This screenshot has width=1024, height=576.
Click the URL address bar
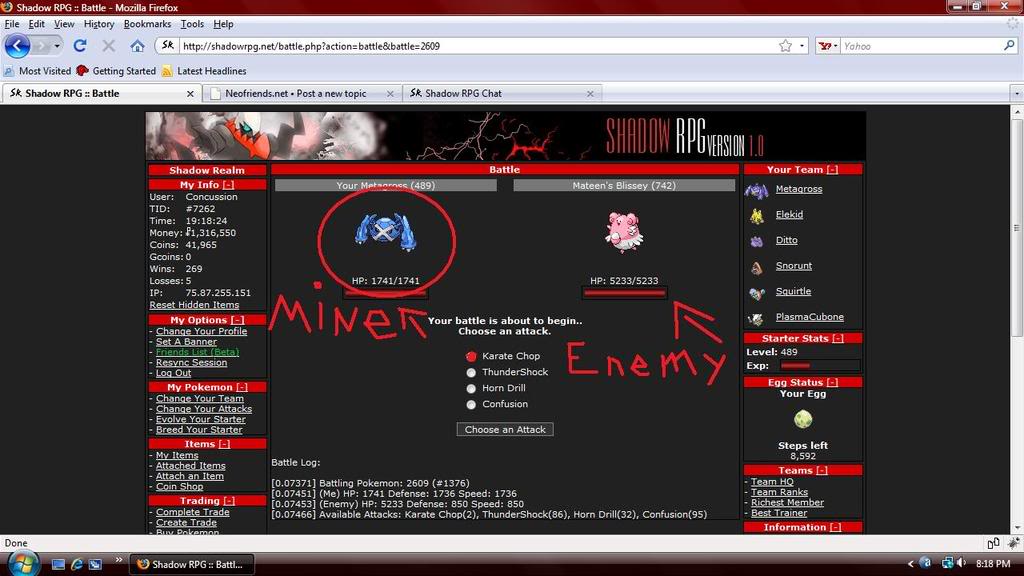470,46
